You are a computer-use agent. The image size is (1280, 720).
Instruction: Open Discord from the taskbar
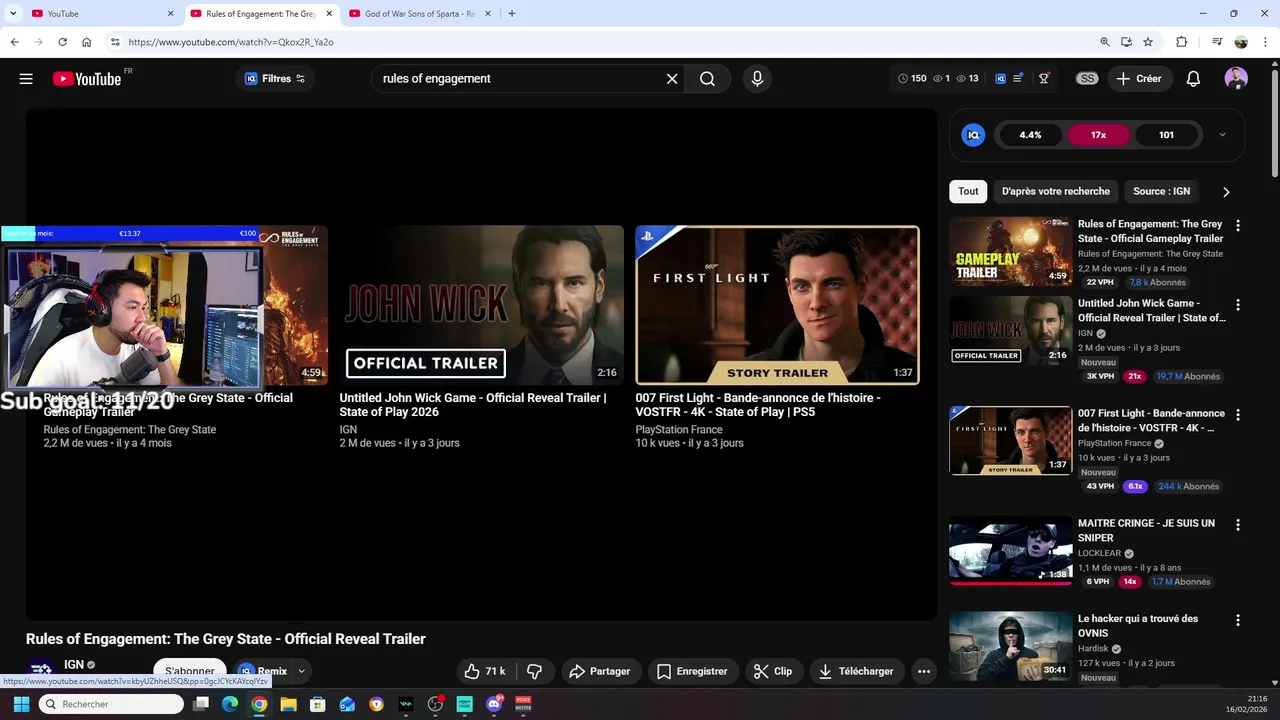[494, 704]
